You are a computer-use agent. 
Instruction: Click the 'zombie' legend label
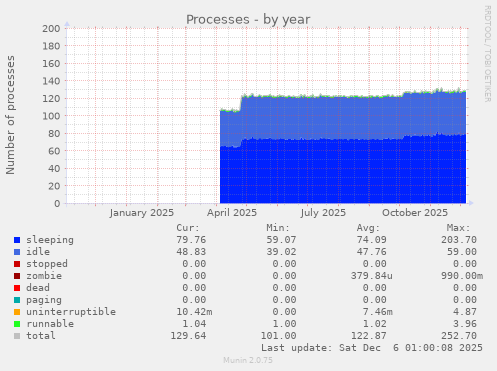[x=44, y=276]
